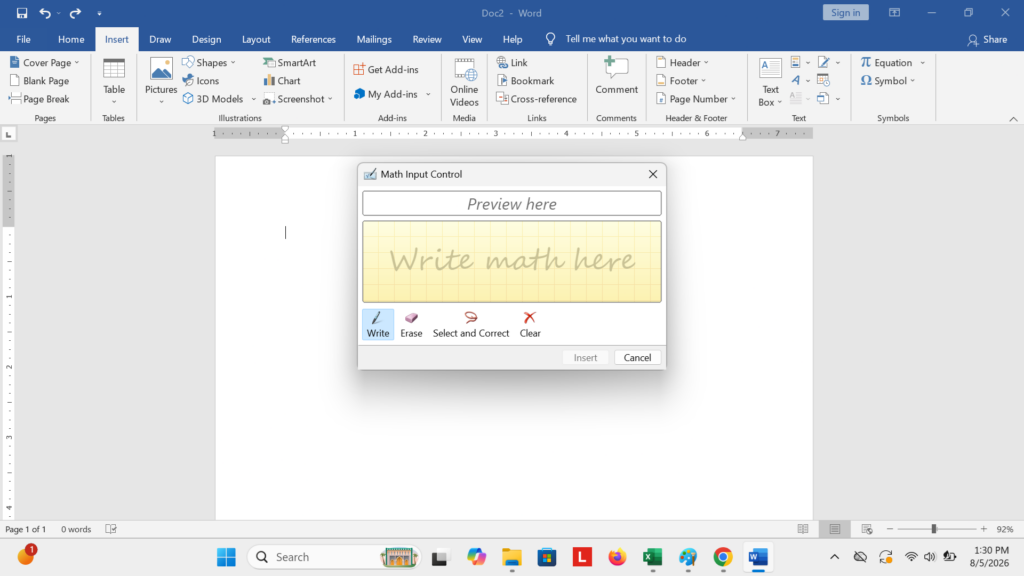
Task: Clear the math writing area
Action: (x=530, y=325)
